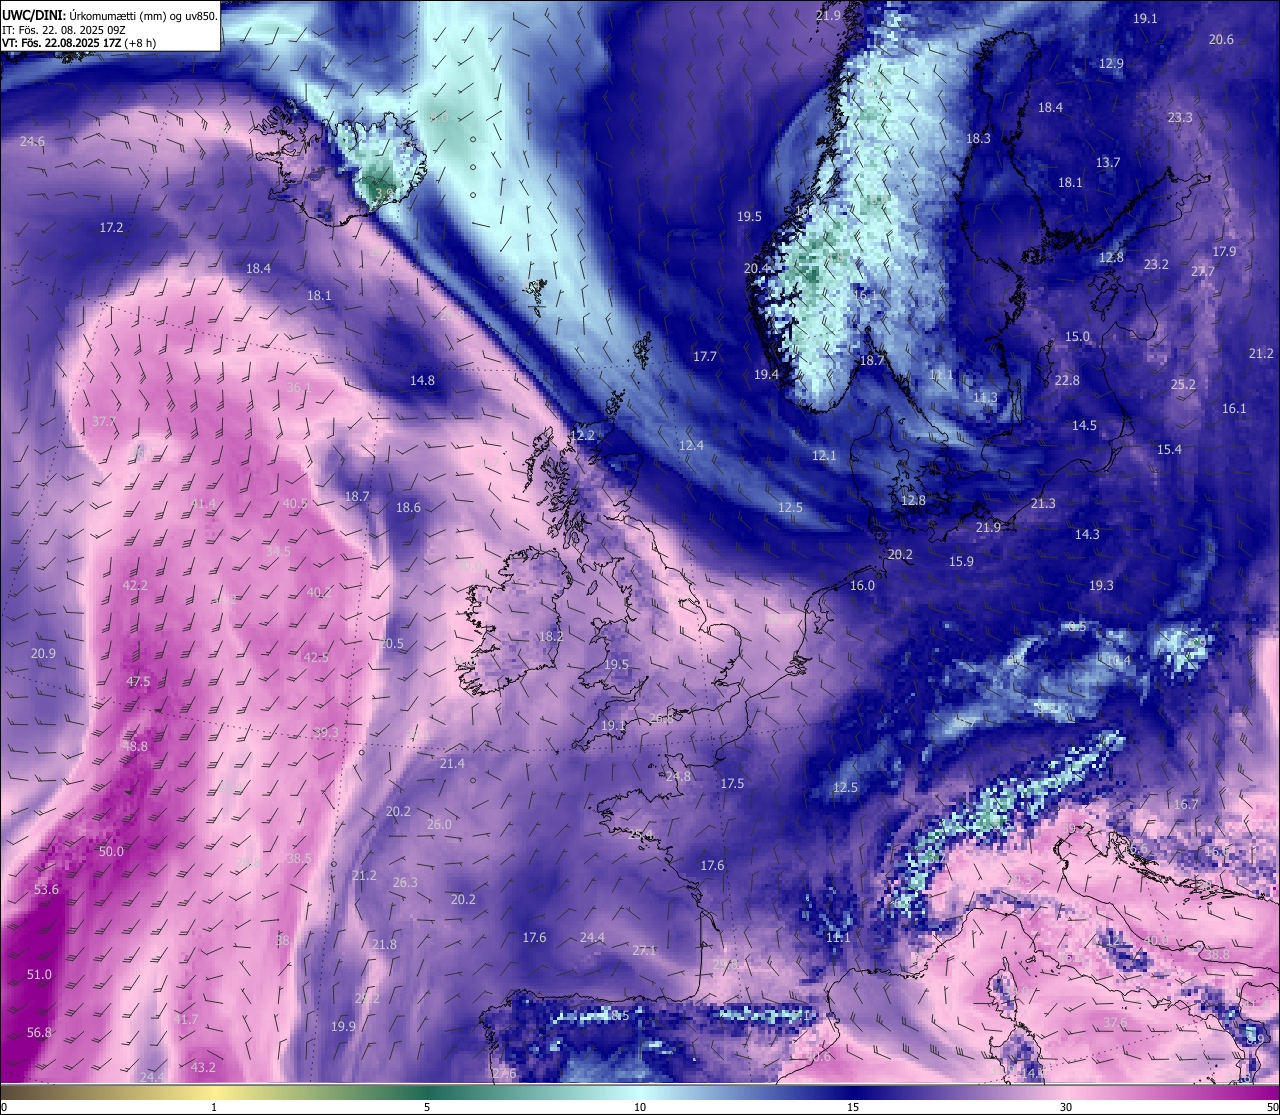Click the VT: Fös. 22.08.2025 17Z line
1280x1115 pixels.
tap(79, 43)
